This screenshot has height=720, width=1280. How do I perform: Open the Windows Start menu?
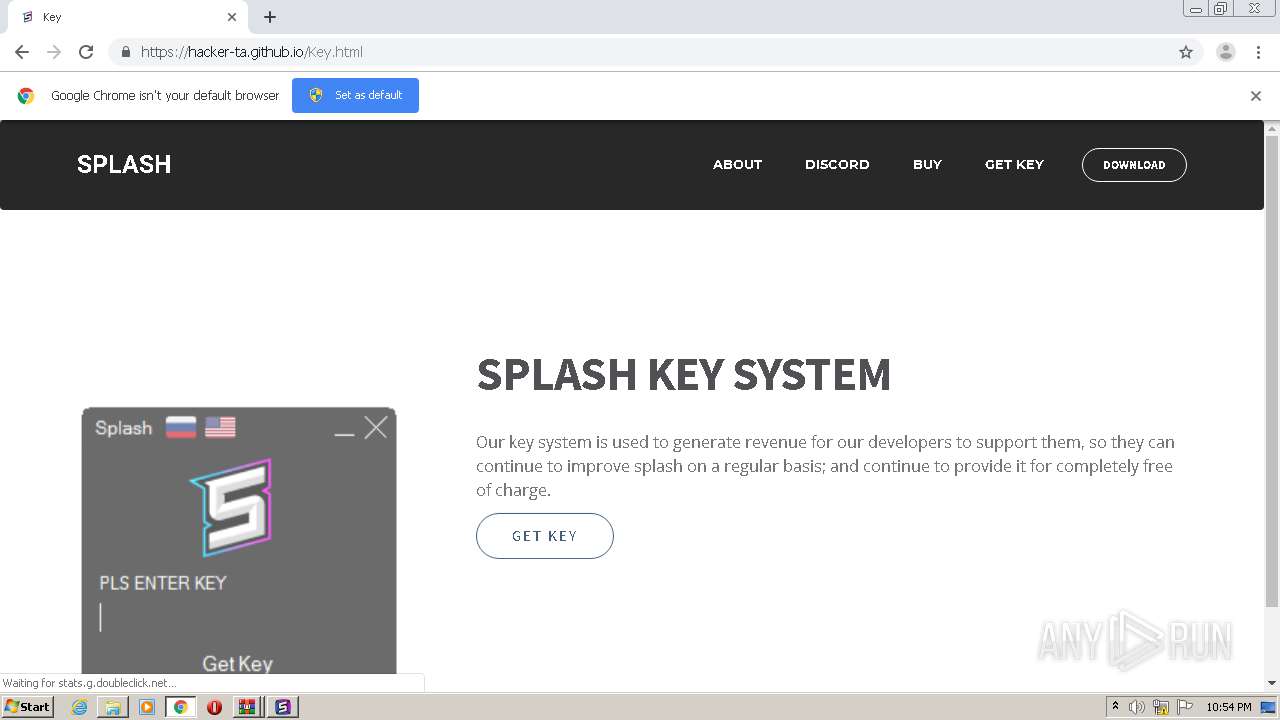(27, 707)
